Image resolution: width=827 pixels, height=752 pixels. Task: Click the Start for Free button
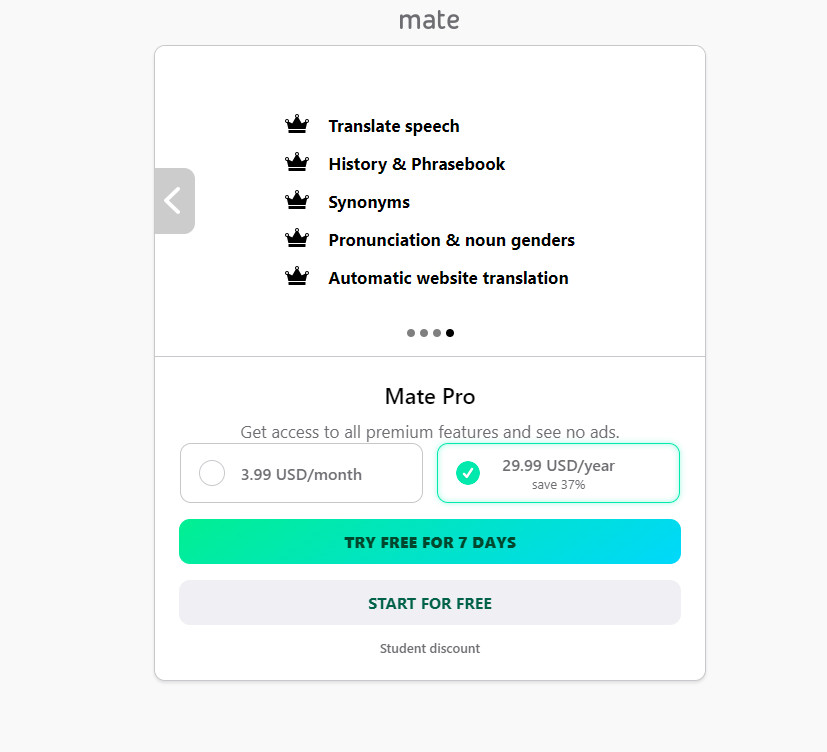[x=430, y=603]
